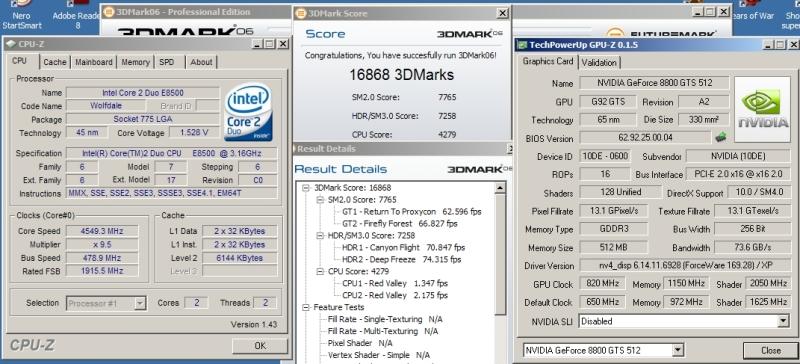Open Adobe Reader 8 desktop icon
This screenshot has width=800, height=364.
point(77,14)
